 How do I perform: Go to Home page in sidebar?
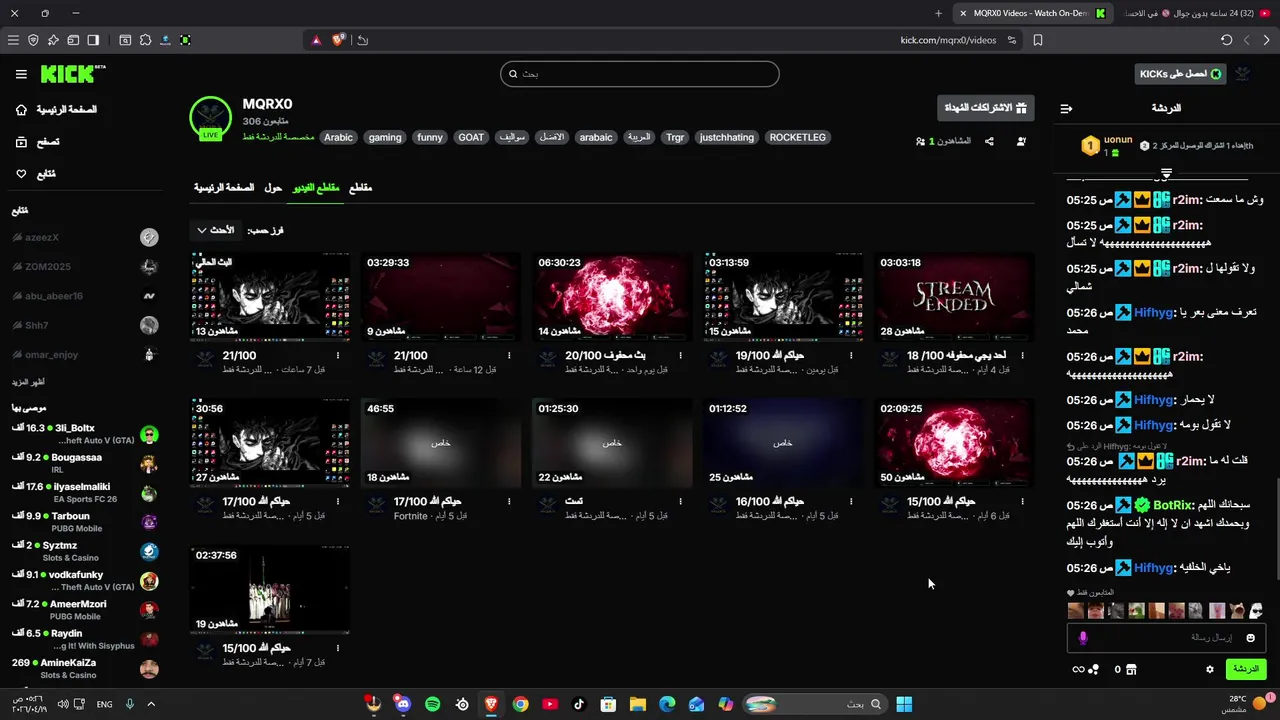(x=57, y=110)
